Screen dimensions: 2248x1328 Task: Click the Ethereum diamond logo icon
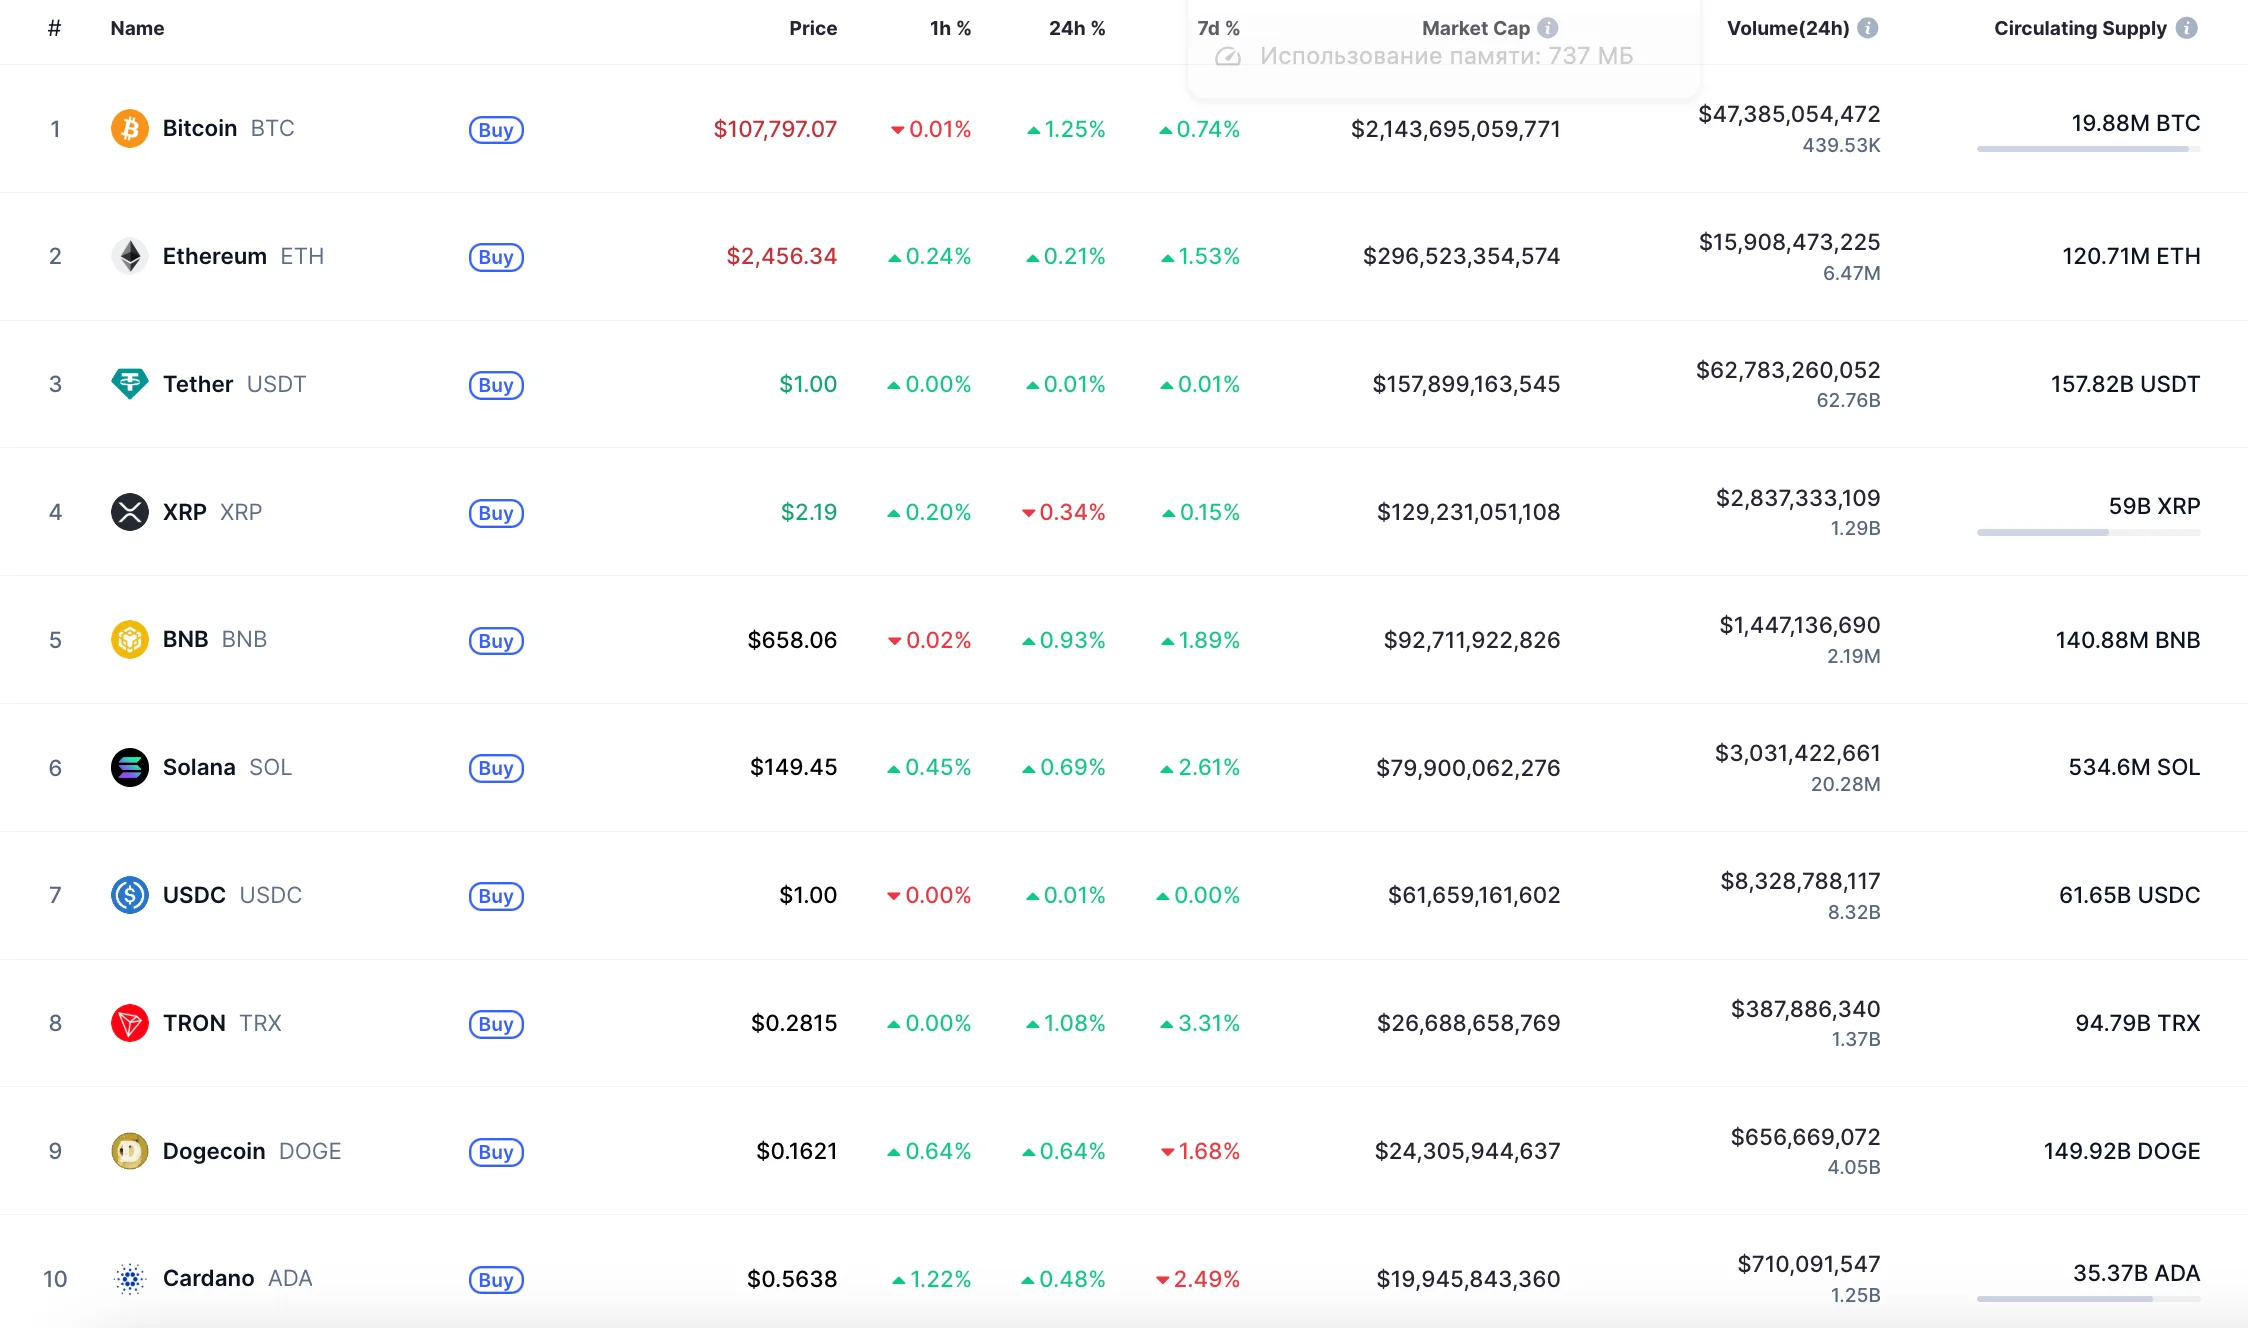coord(129,256)
